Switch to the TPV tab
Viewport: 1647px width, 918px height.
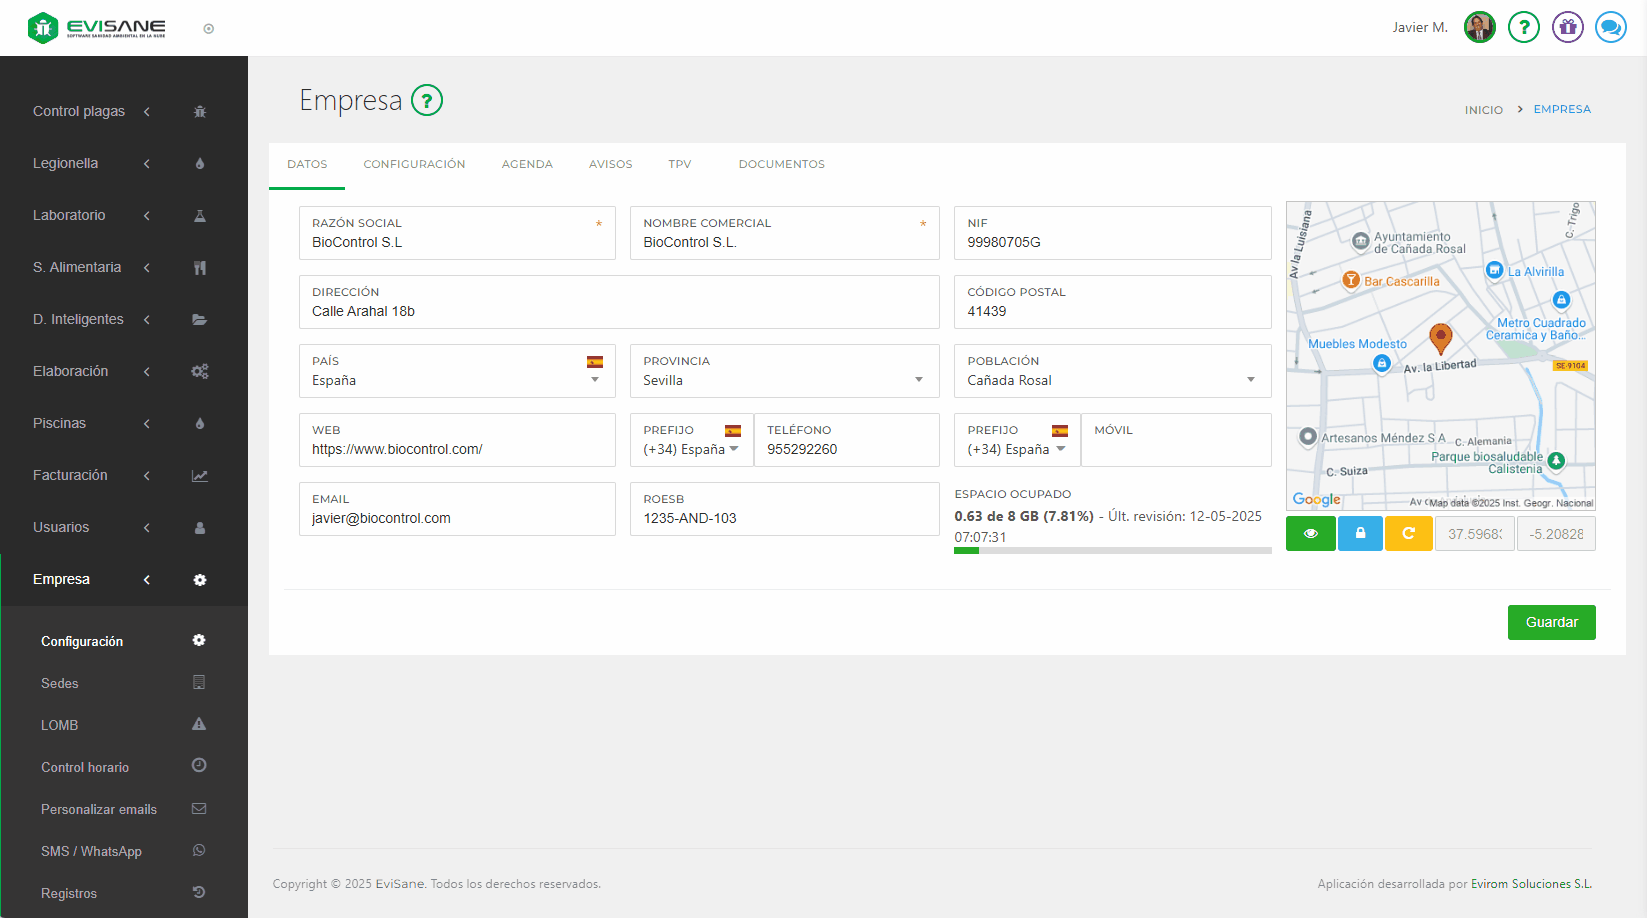(680, 164)
